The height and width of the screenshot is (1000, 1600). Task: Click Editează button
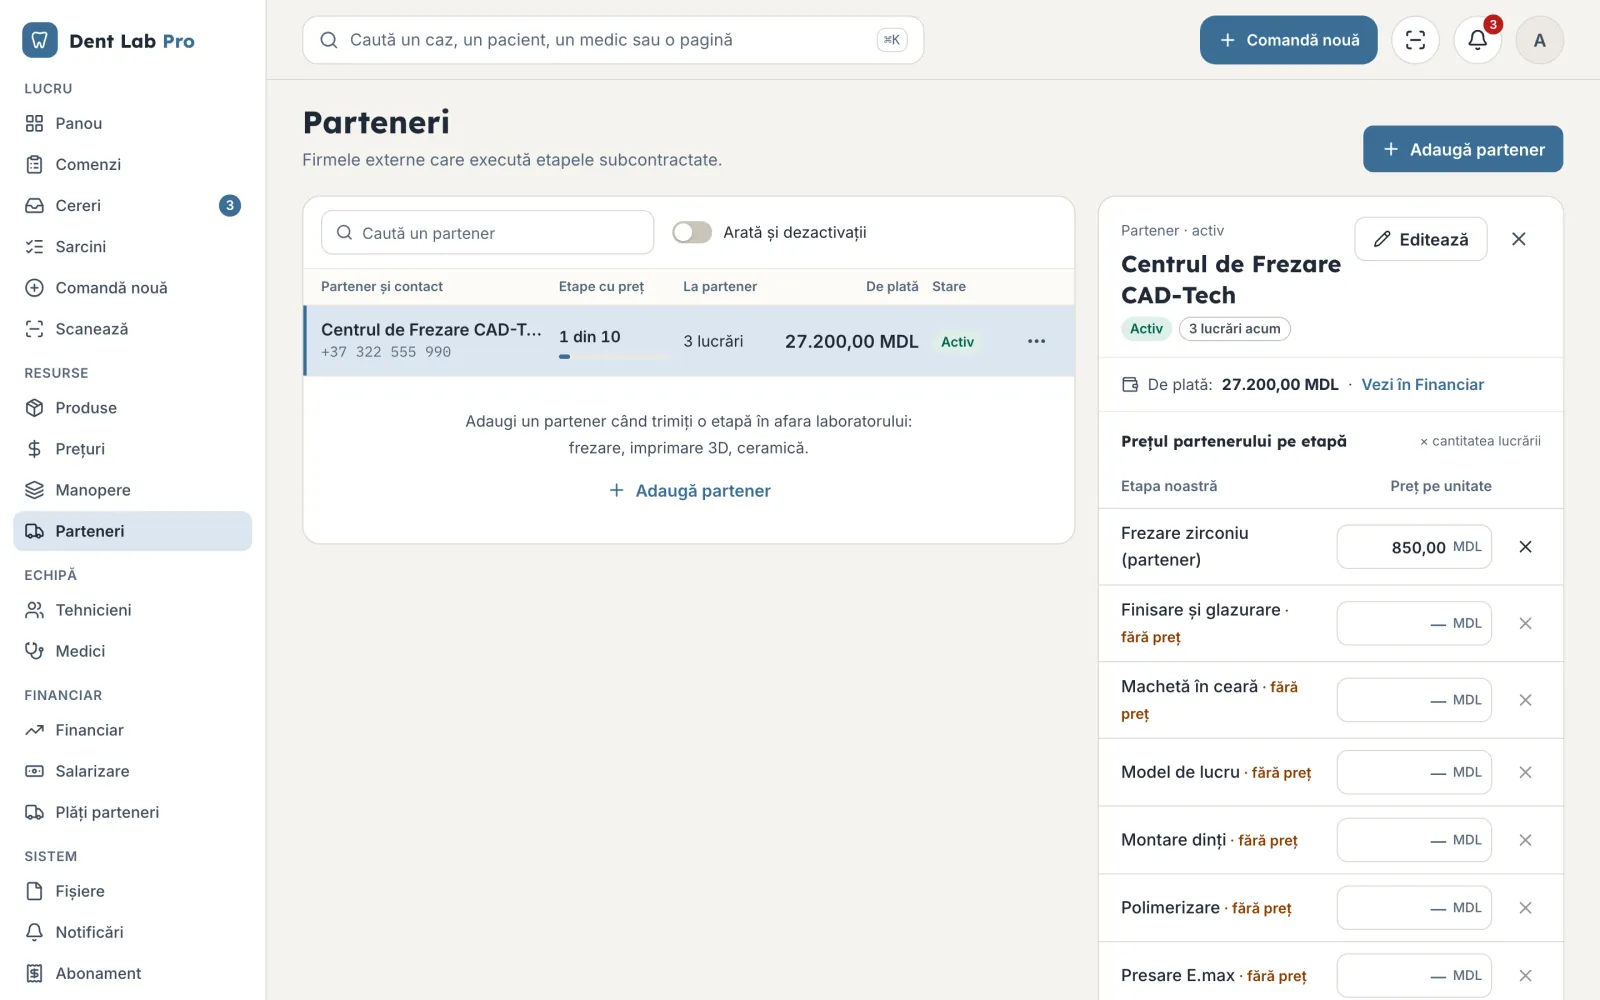point(1420,239)
